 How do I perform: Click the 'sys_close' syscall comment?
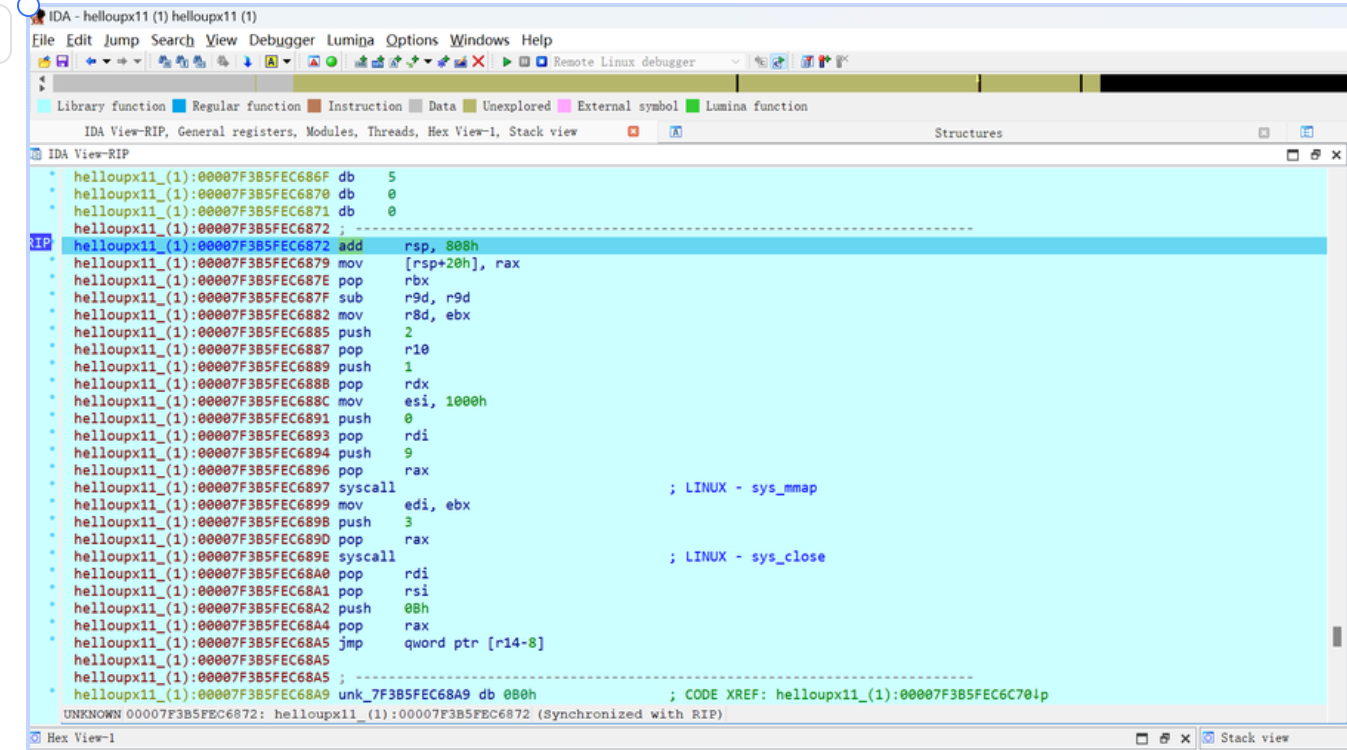coord(747,557)
